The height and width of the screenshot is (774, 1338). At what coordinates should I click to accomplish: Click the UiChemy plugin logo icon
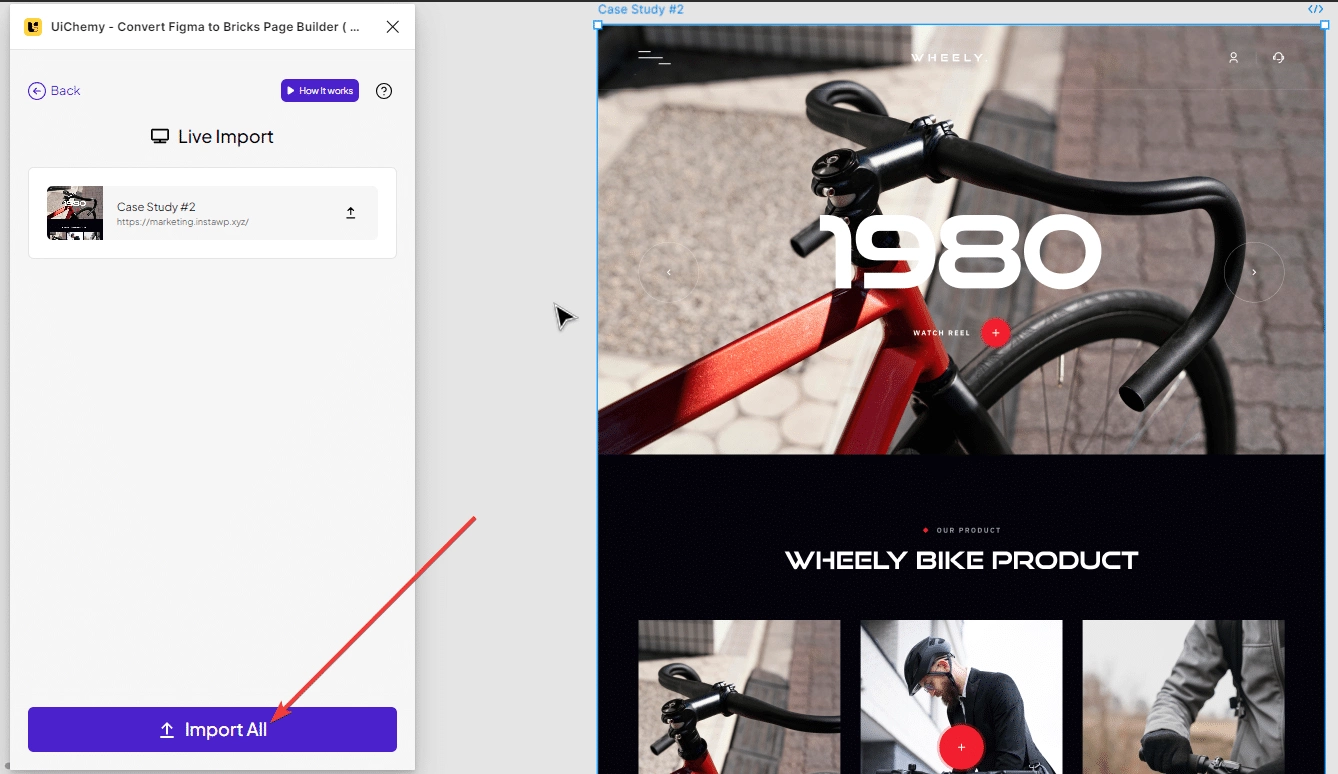(x=33, y=27)
